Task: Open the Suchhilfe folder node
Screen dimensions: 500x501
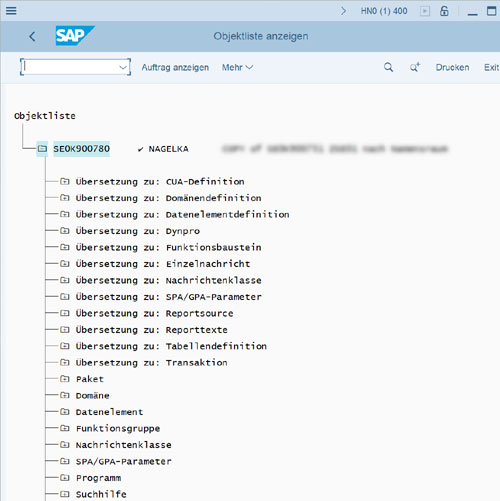Action: point(65,494)
